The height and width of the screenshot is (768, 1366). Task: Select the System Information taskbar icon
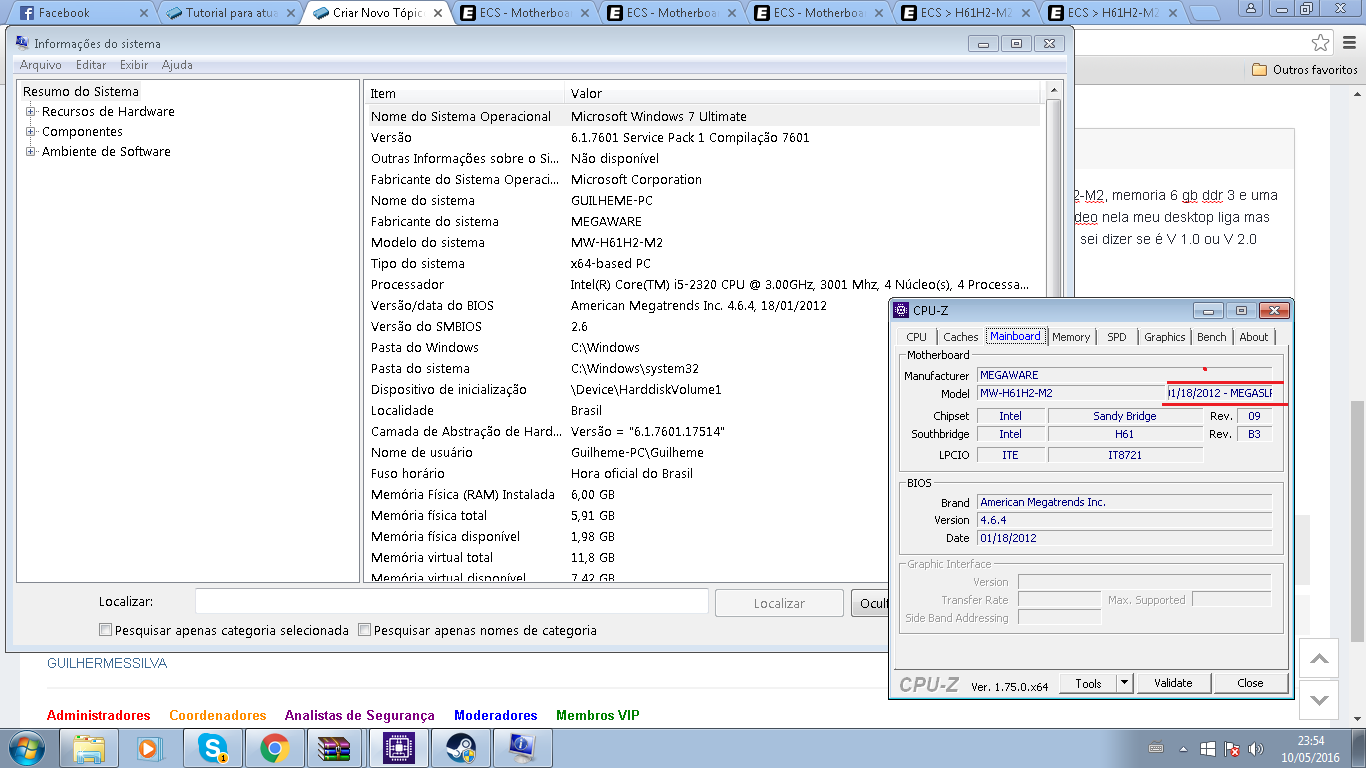(x=522, y=748)
